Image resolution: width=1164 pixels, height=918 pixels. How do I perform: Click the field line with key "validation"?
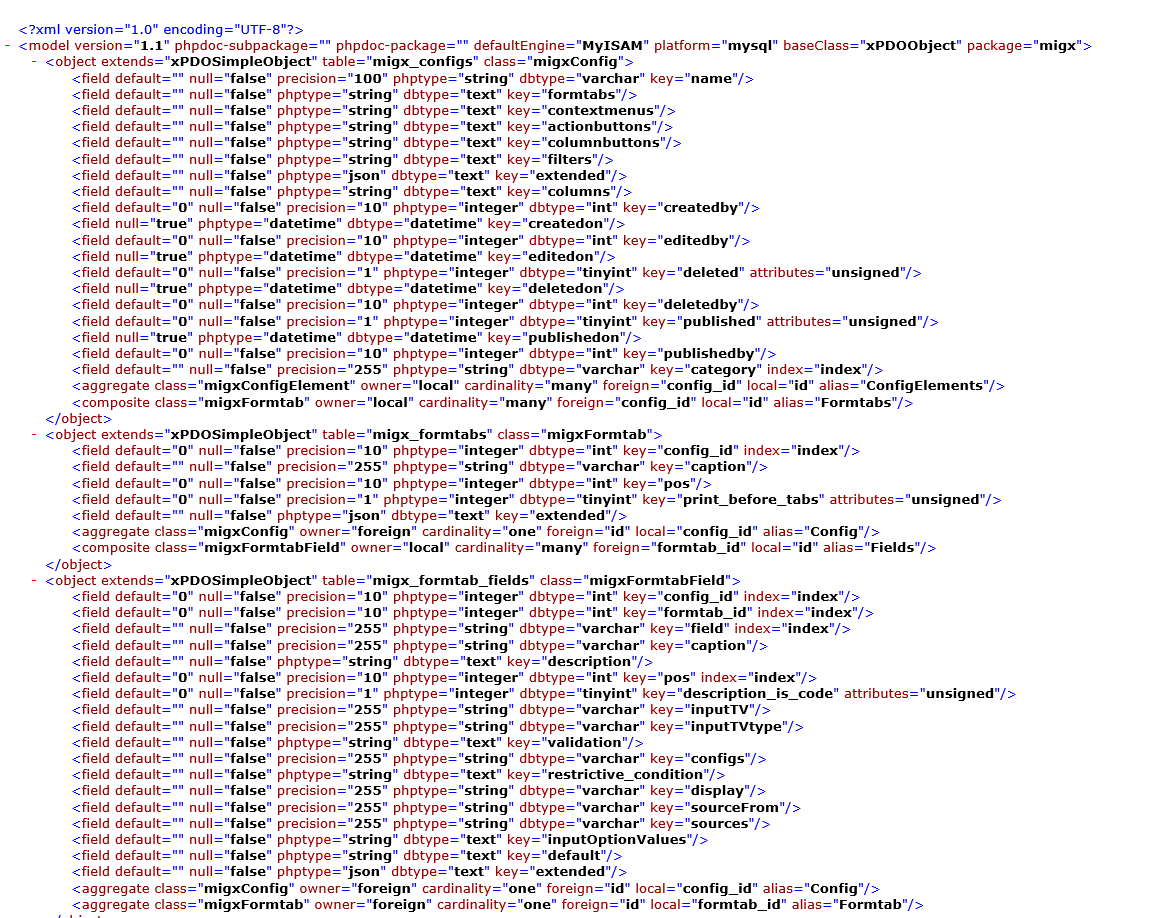click(x=358, y=743)
